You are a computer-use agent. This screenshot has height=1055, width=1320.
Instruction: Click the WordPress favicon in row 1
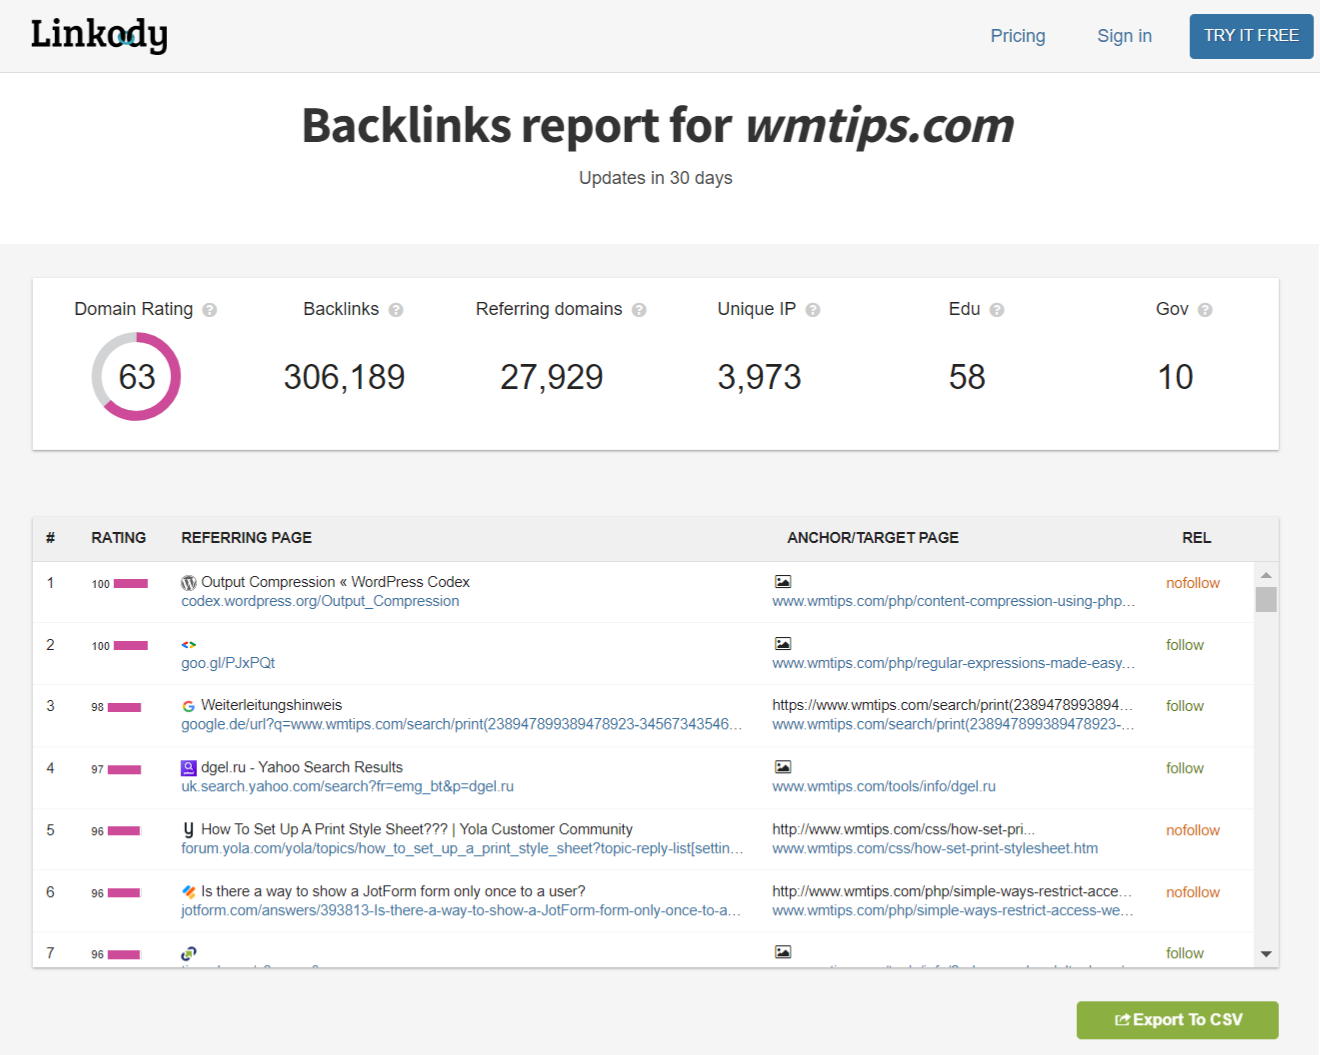tap(188, 581)
